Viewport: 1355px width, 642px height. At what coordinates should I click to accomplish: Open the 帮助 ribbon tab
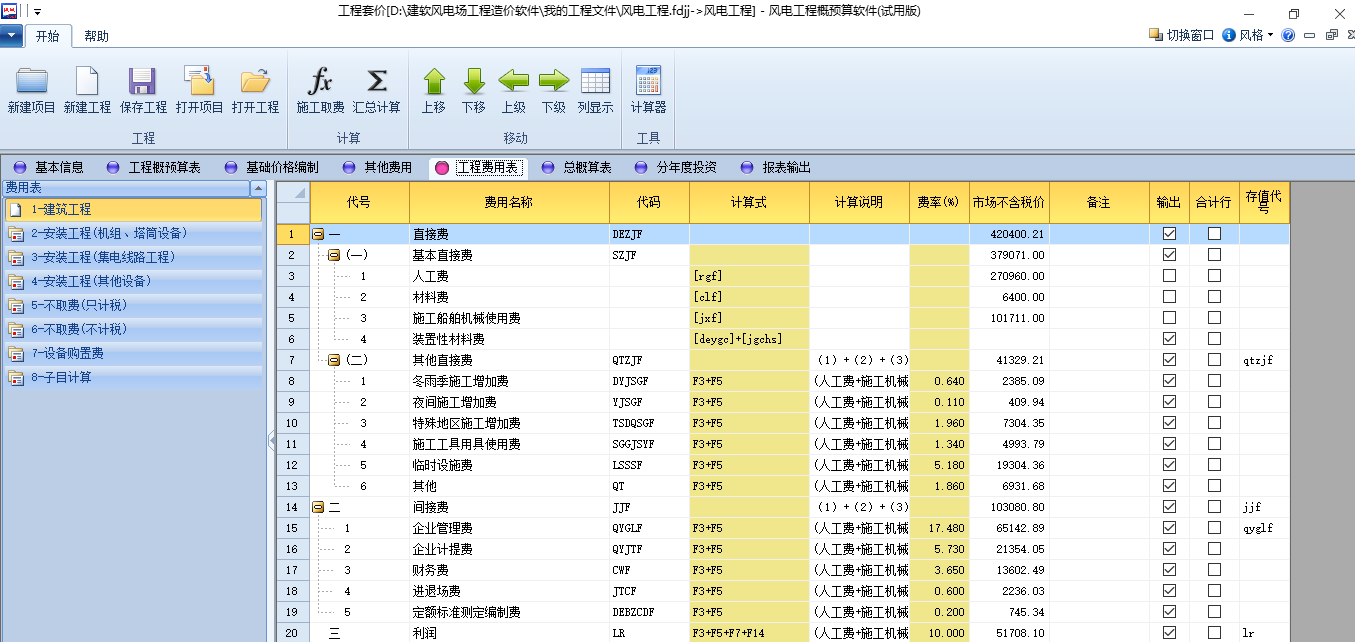tap(97, 36)
